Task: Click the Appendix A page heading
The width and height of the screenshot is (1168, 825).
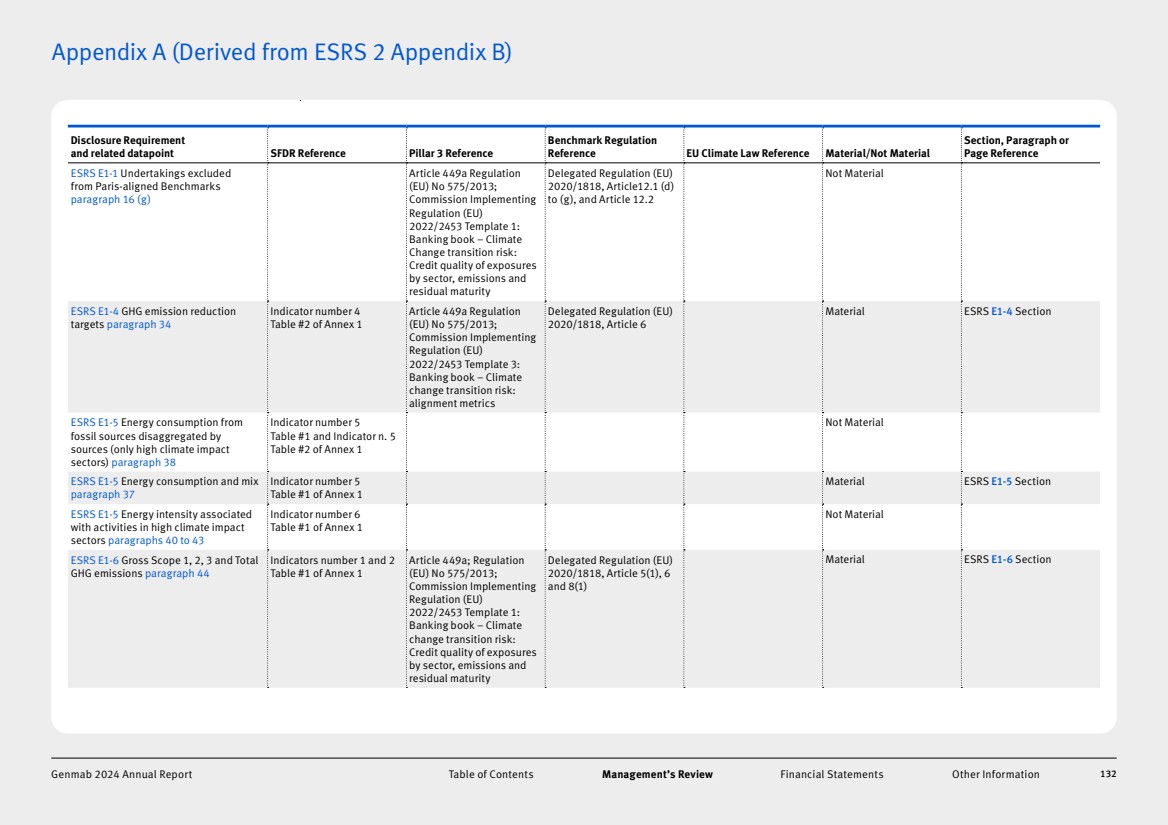Action: [x=281, y=53]
